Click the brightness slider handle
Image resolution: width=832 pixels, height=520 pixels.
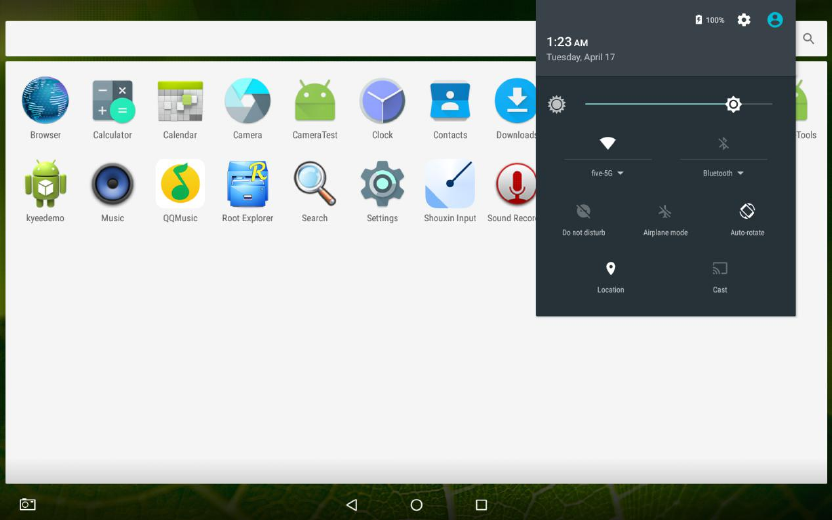(733, 104)
